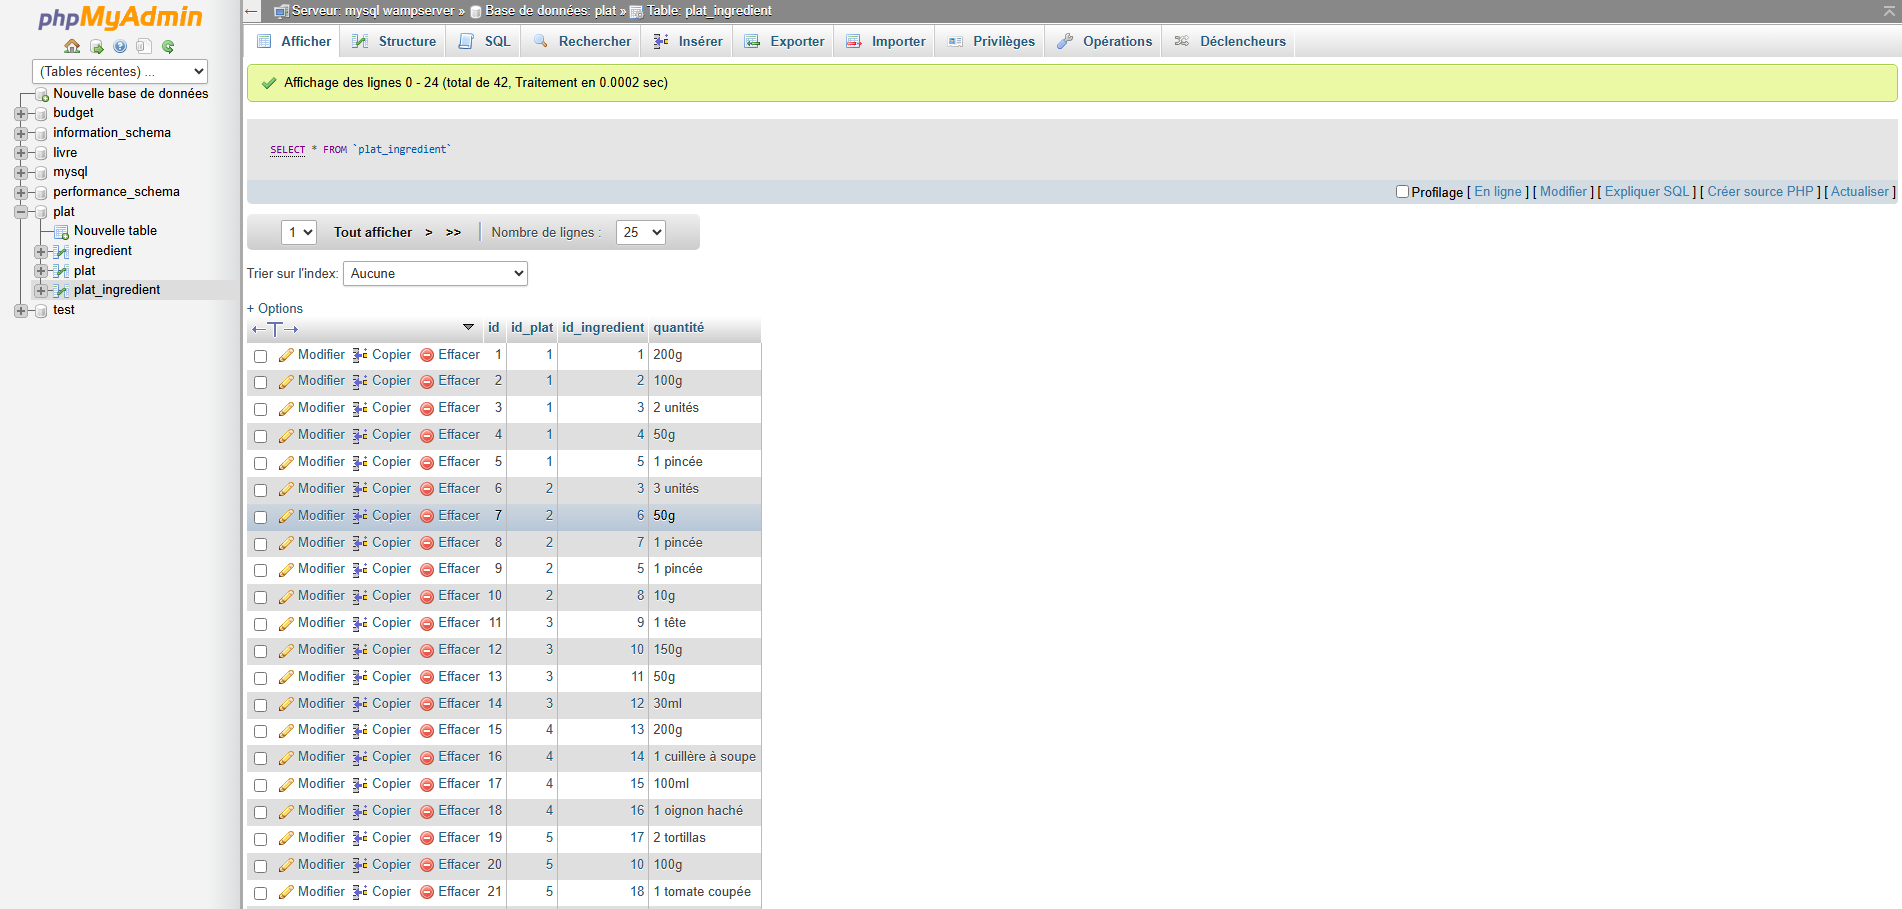
Task: Click the Tout afficher button
Action: [x=372, y=232]
